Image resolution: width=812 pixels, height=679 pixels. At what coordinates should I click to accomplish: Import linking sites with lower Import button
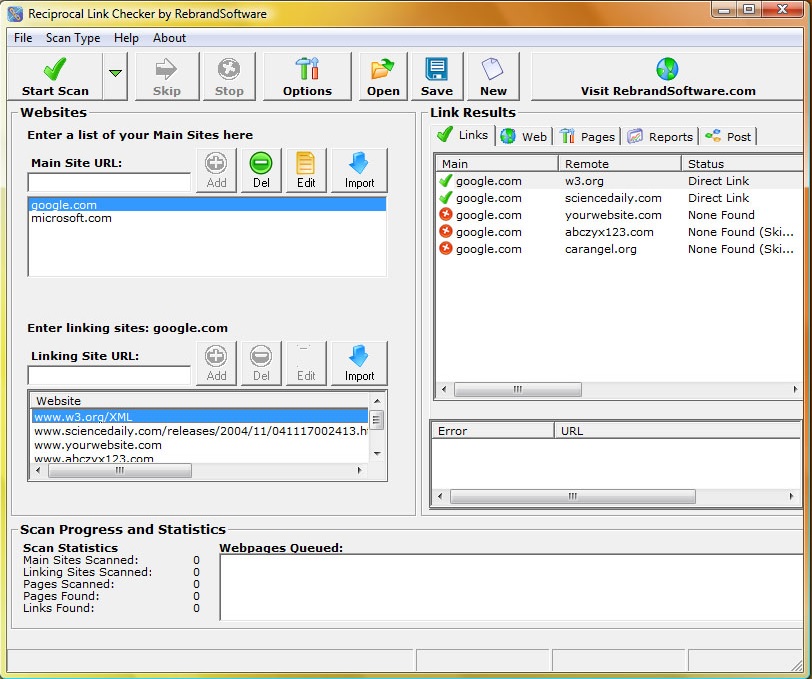(359, 363)
